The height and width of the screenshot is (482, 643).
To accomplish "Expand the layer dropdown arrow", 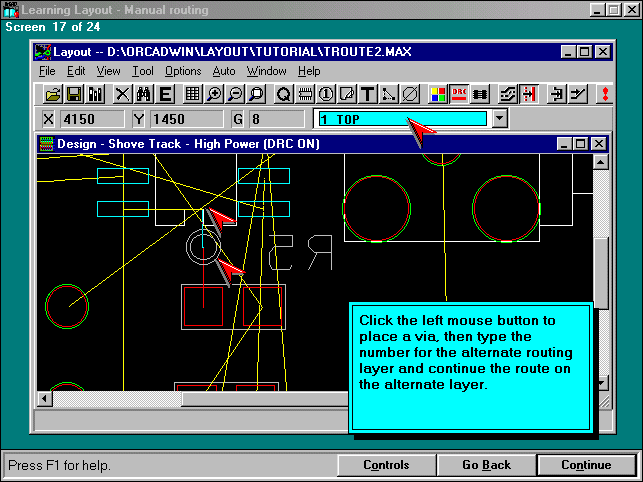I will pyautogui.click(x=500, y=119).
